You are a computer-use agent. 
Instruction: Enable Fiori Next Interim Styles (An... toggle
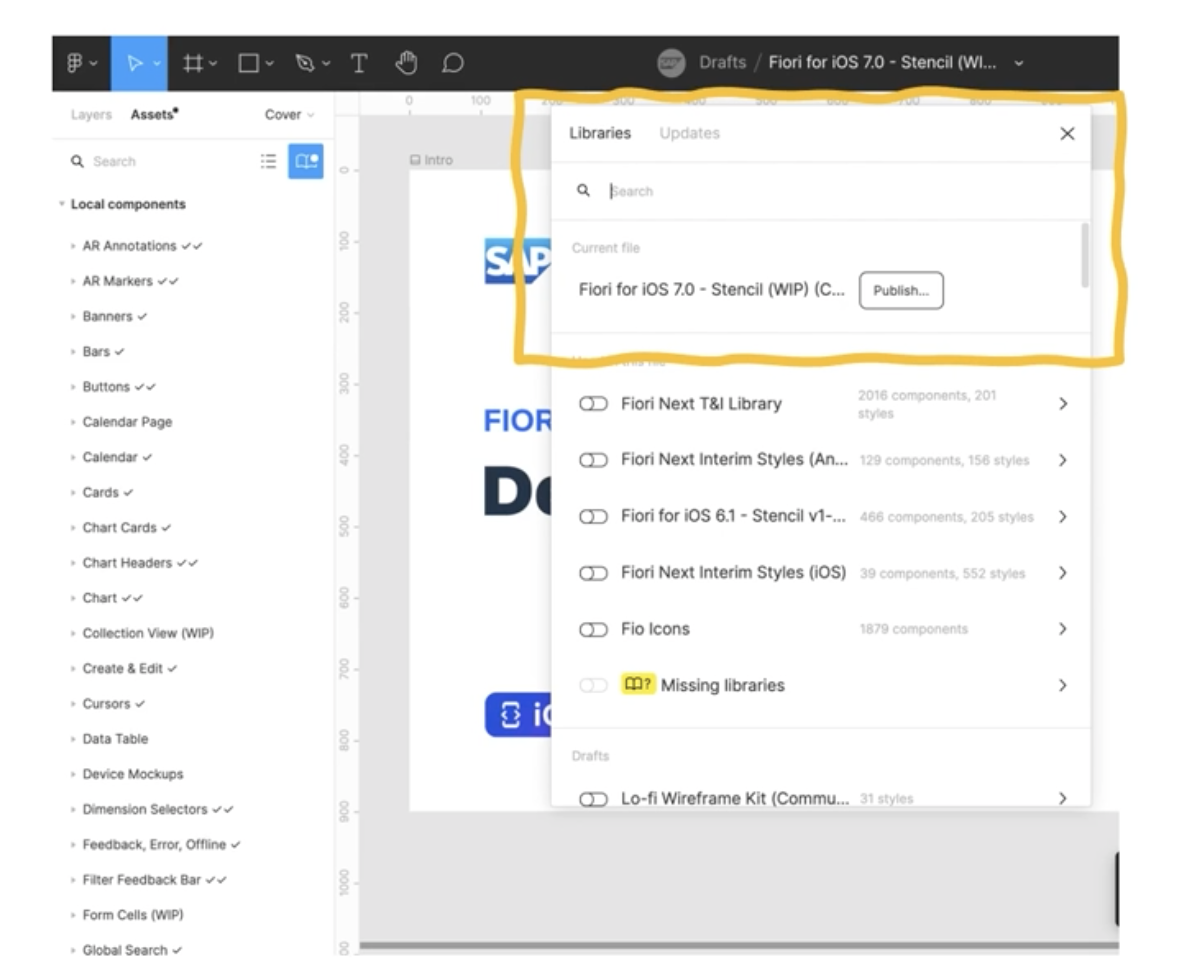pyautogui.click(x=594, y=460)
